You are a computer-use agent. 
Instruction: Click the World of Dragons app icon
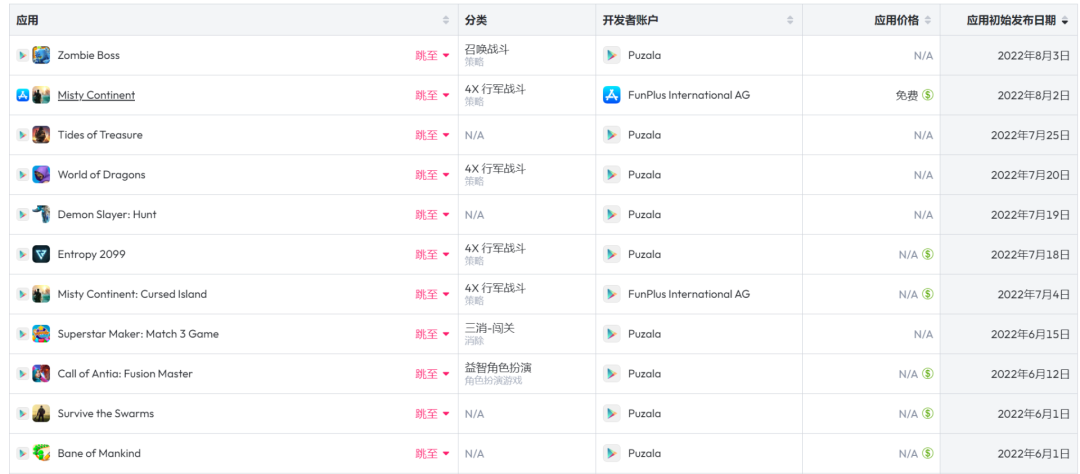(x=41, y=174)
